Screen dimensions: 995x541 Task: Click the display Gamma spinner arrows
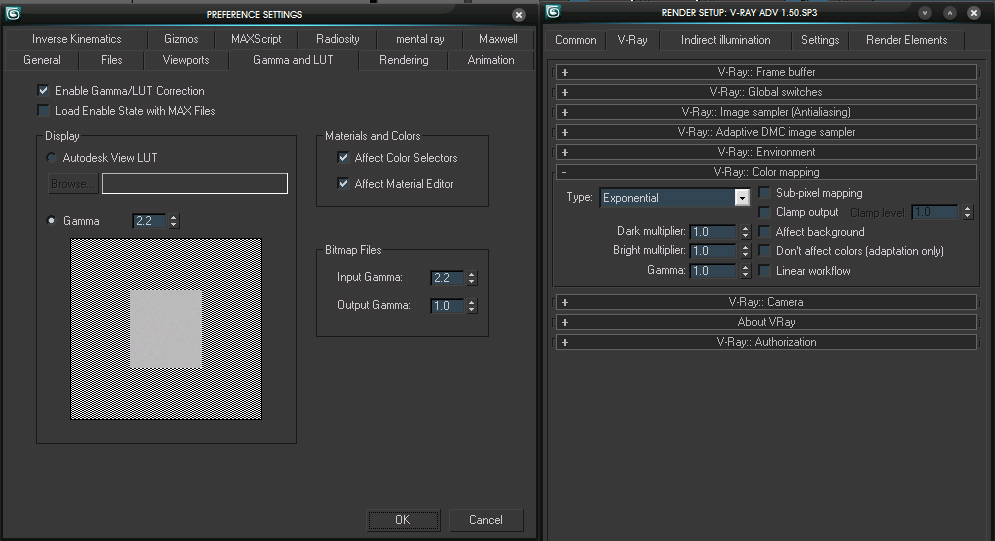point(174,221)
